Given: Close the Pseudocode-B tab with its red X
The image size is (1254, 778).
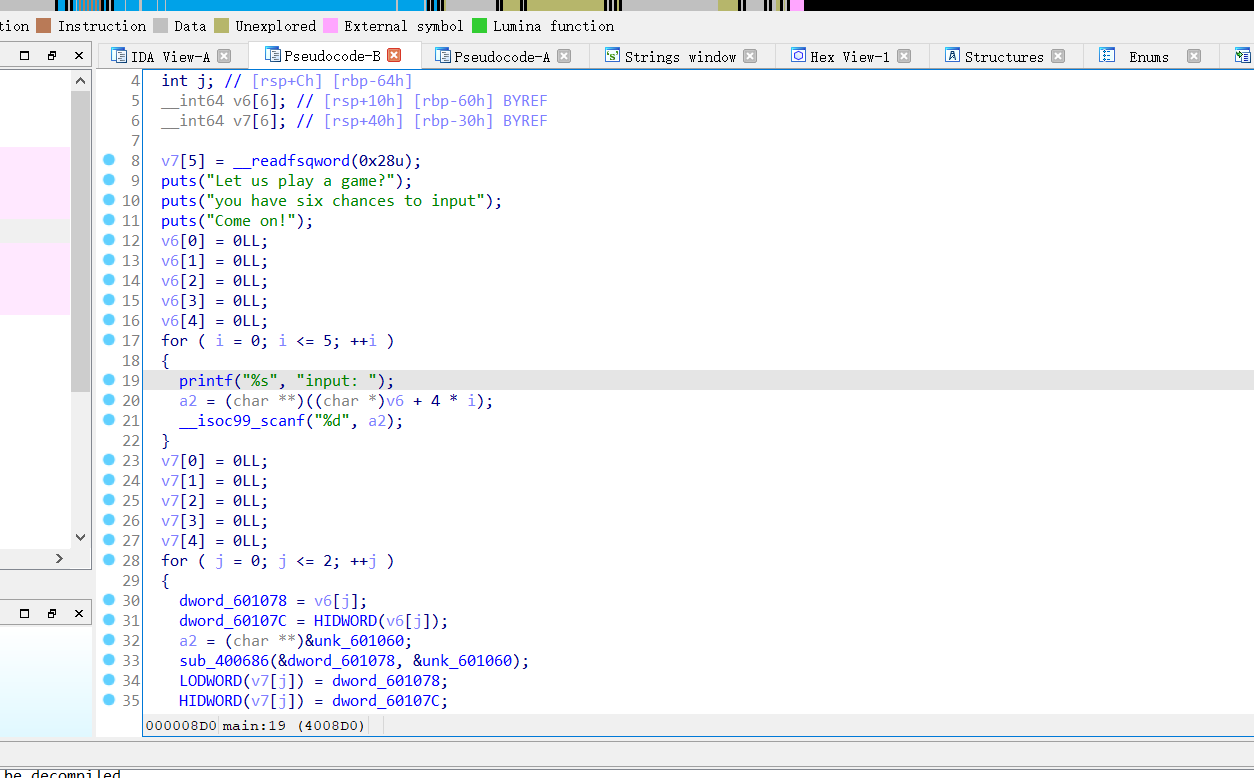Looking at the screenshot, I should pos(394,56).
